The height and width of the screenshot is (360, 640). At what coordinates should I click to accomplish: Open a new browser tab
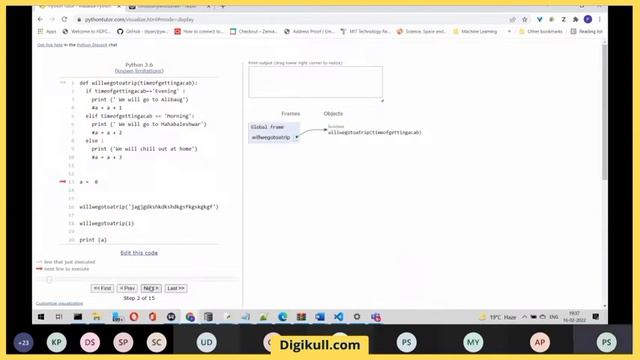click(x=223, y=7)
